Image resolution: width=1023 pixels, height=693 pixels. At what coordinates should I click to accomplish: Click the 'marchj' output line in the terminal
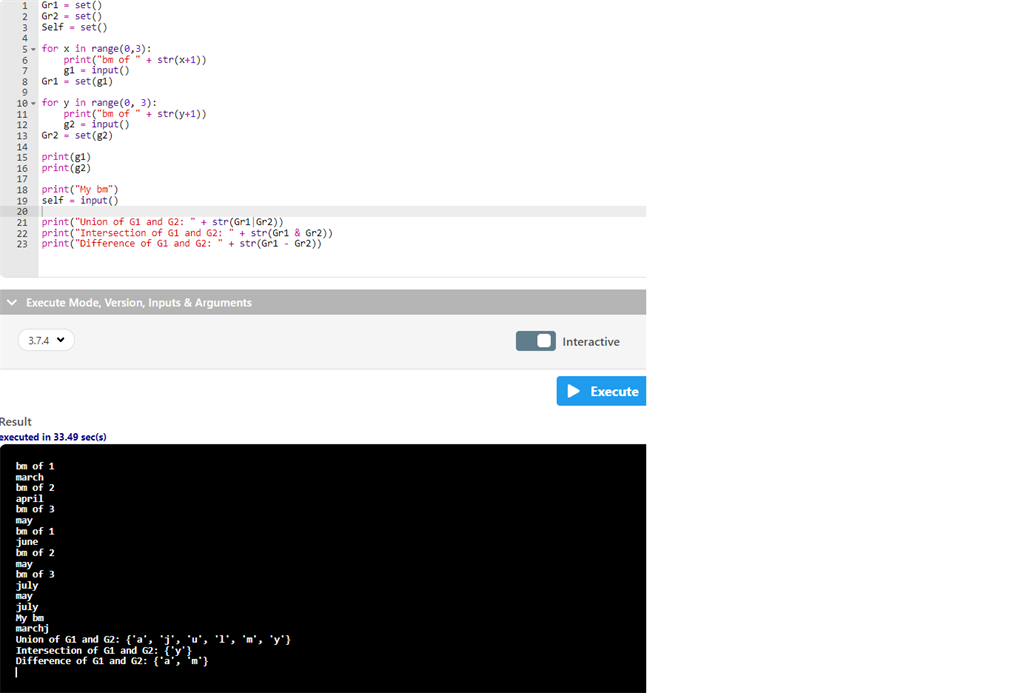pyautogui.click(x=32, y=628)
